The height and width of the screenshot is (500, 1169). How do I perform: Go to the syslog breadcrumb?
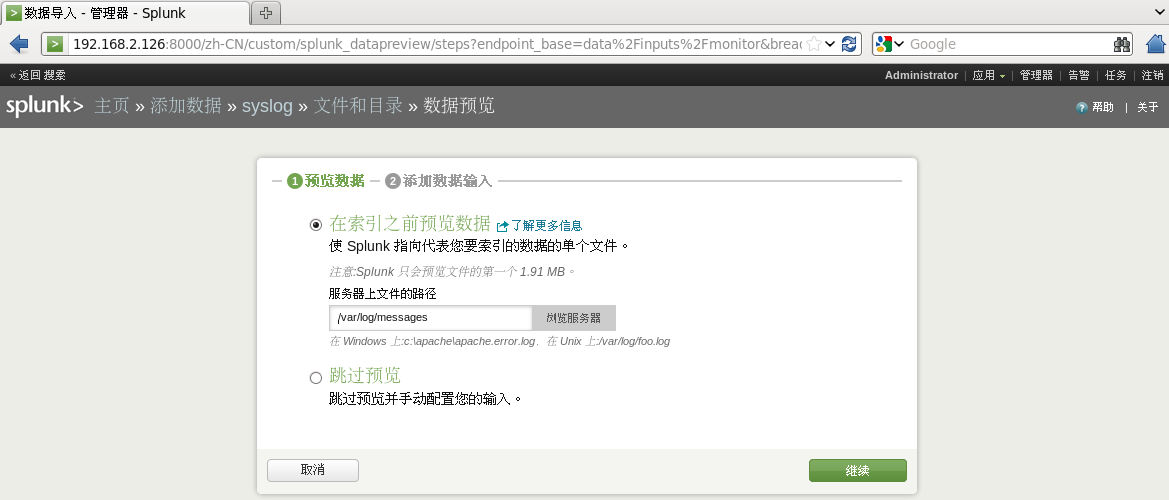[267, 106]
